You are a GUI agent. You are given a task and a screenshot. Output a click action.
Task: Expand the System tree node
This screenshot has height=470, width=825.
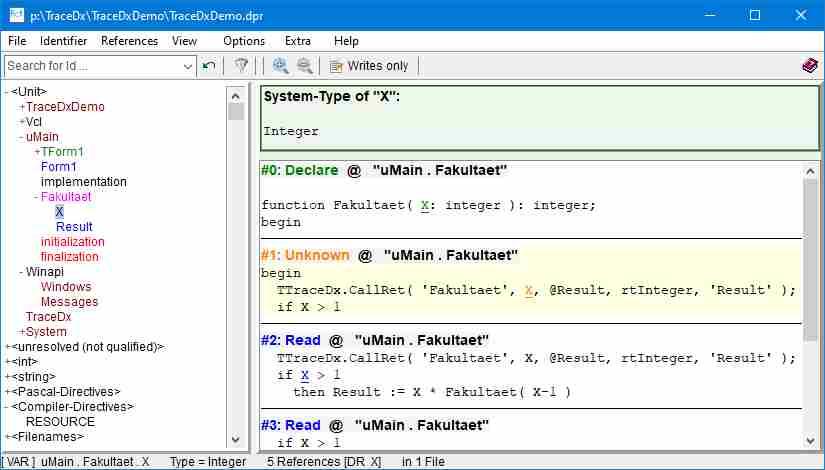[x=22, y=332]
